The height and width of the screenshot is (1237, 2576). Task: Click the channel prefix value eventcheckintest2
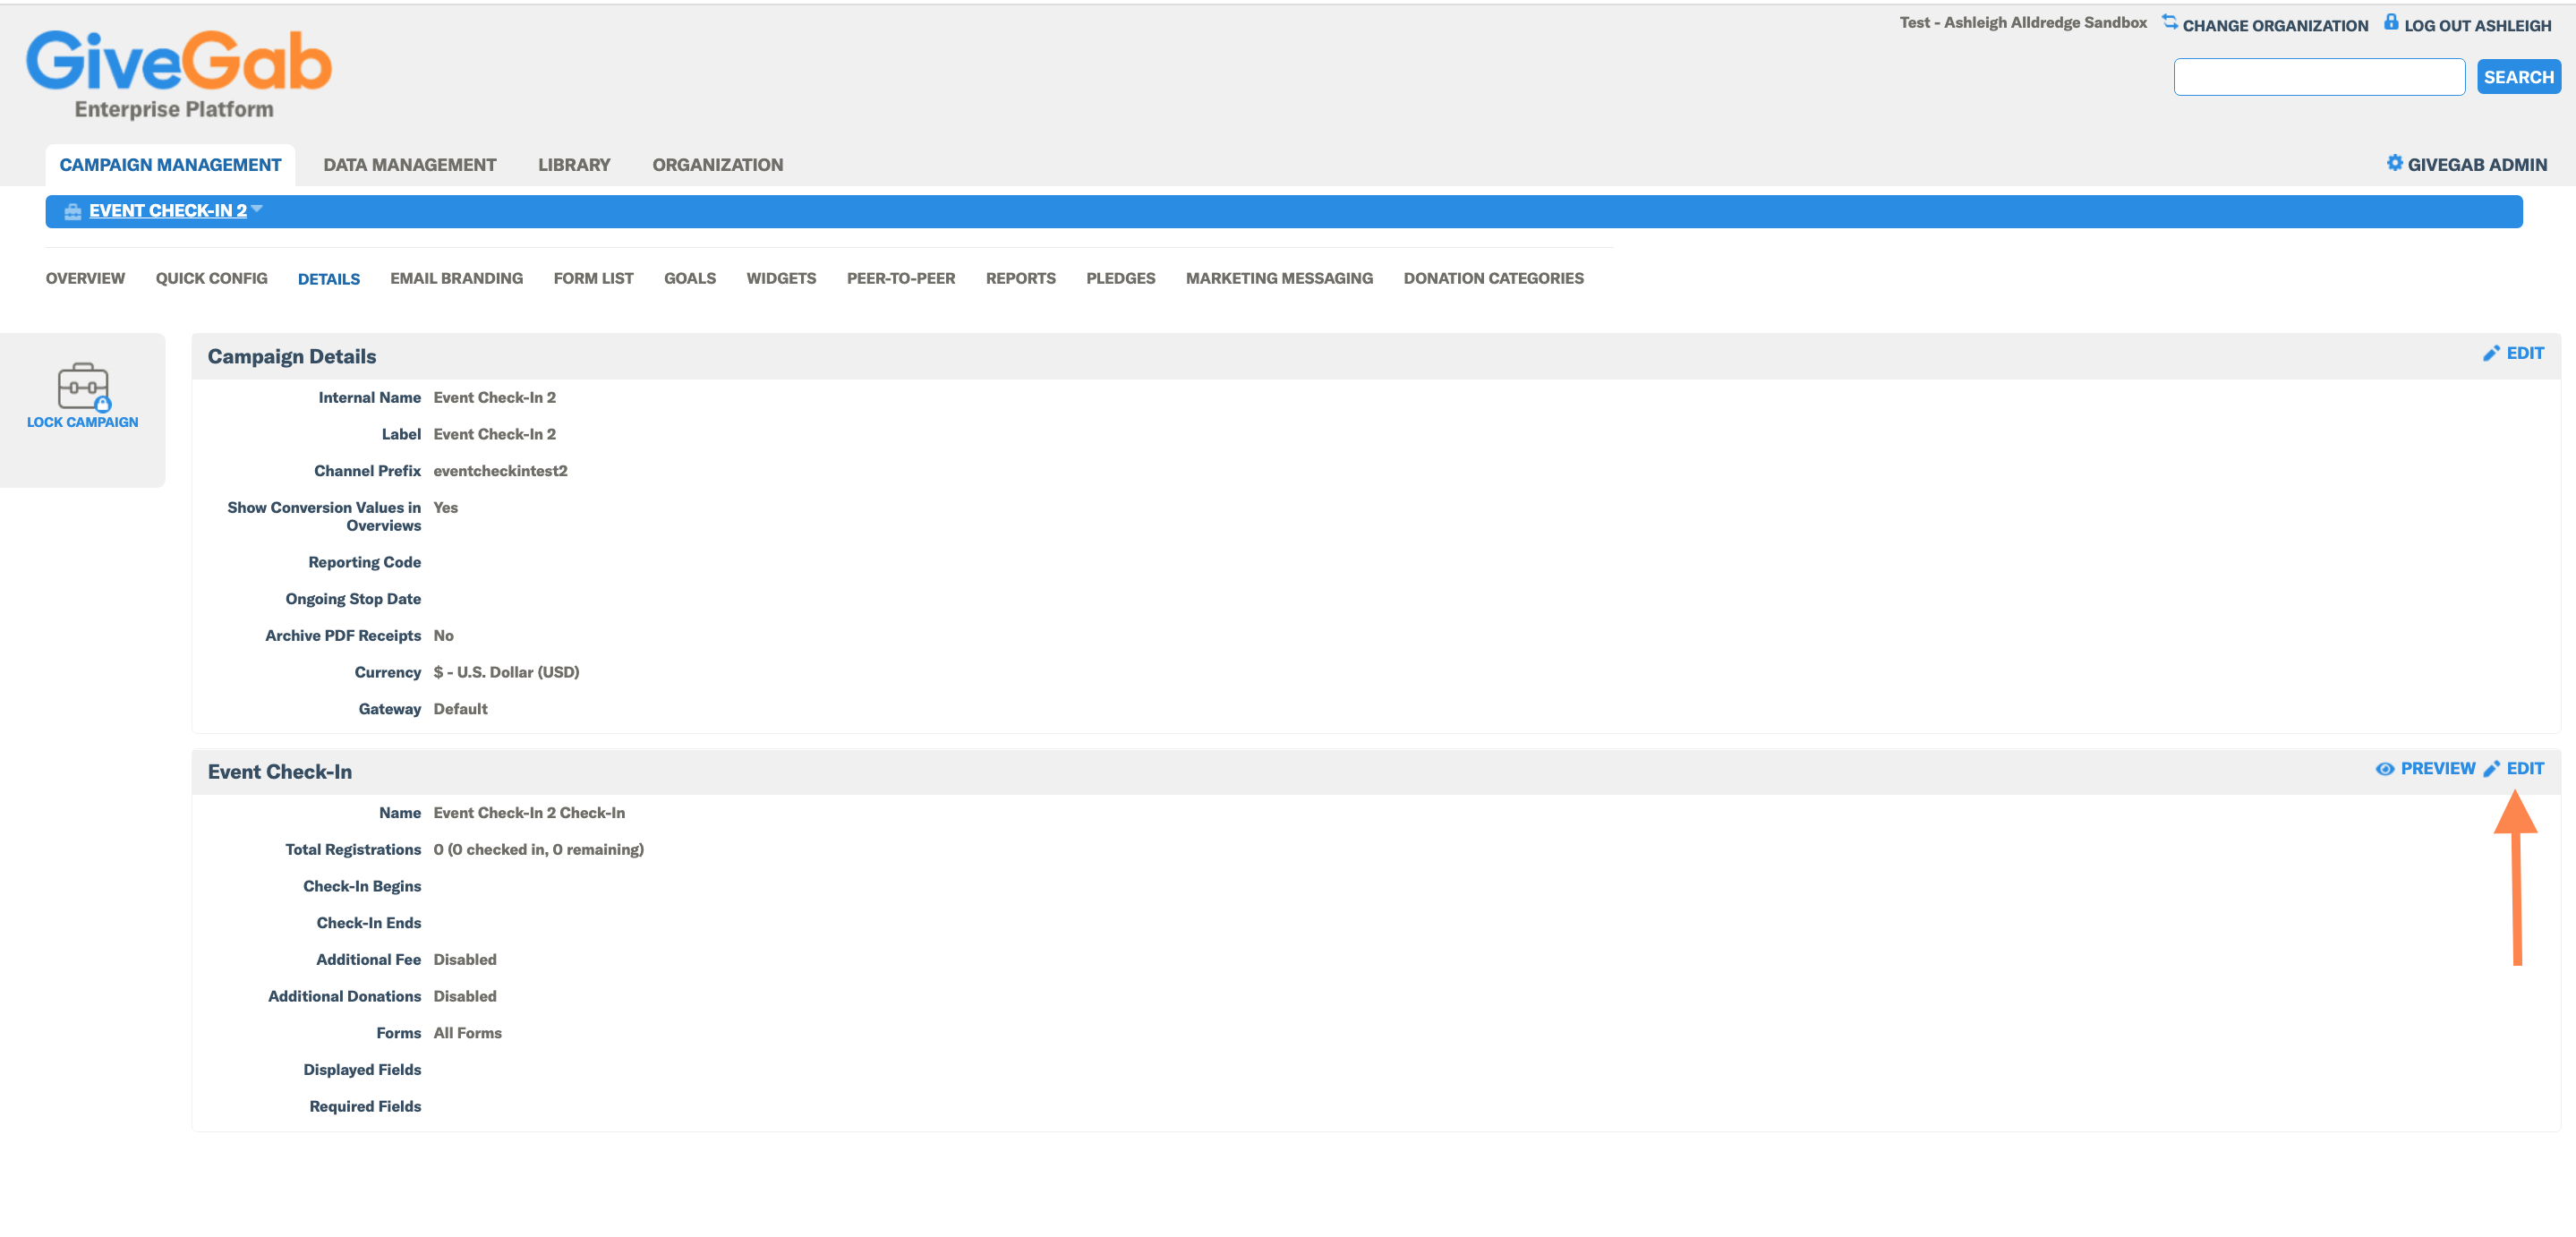pos(500,471)
